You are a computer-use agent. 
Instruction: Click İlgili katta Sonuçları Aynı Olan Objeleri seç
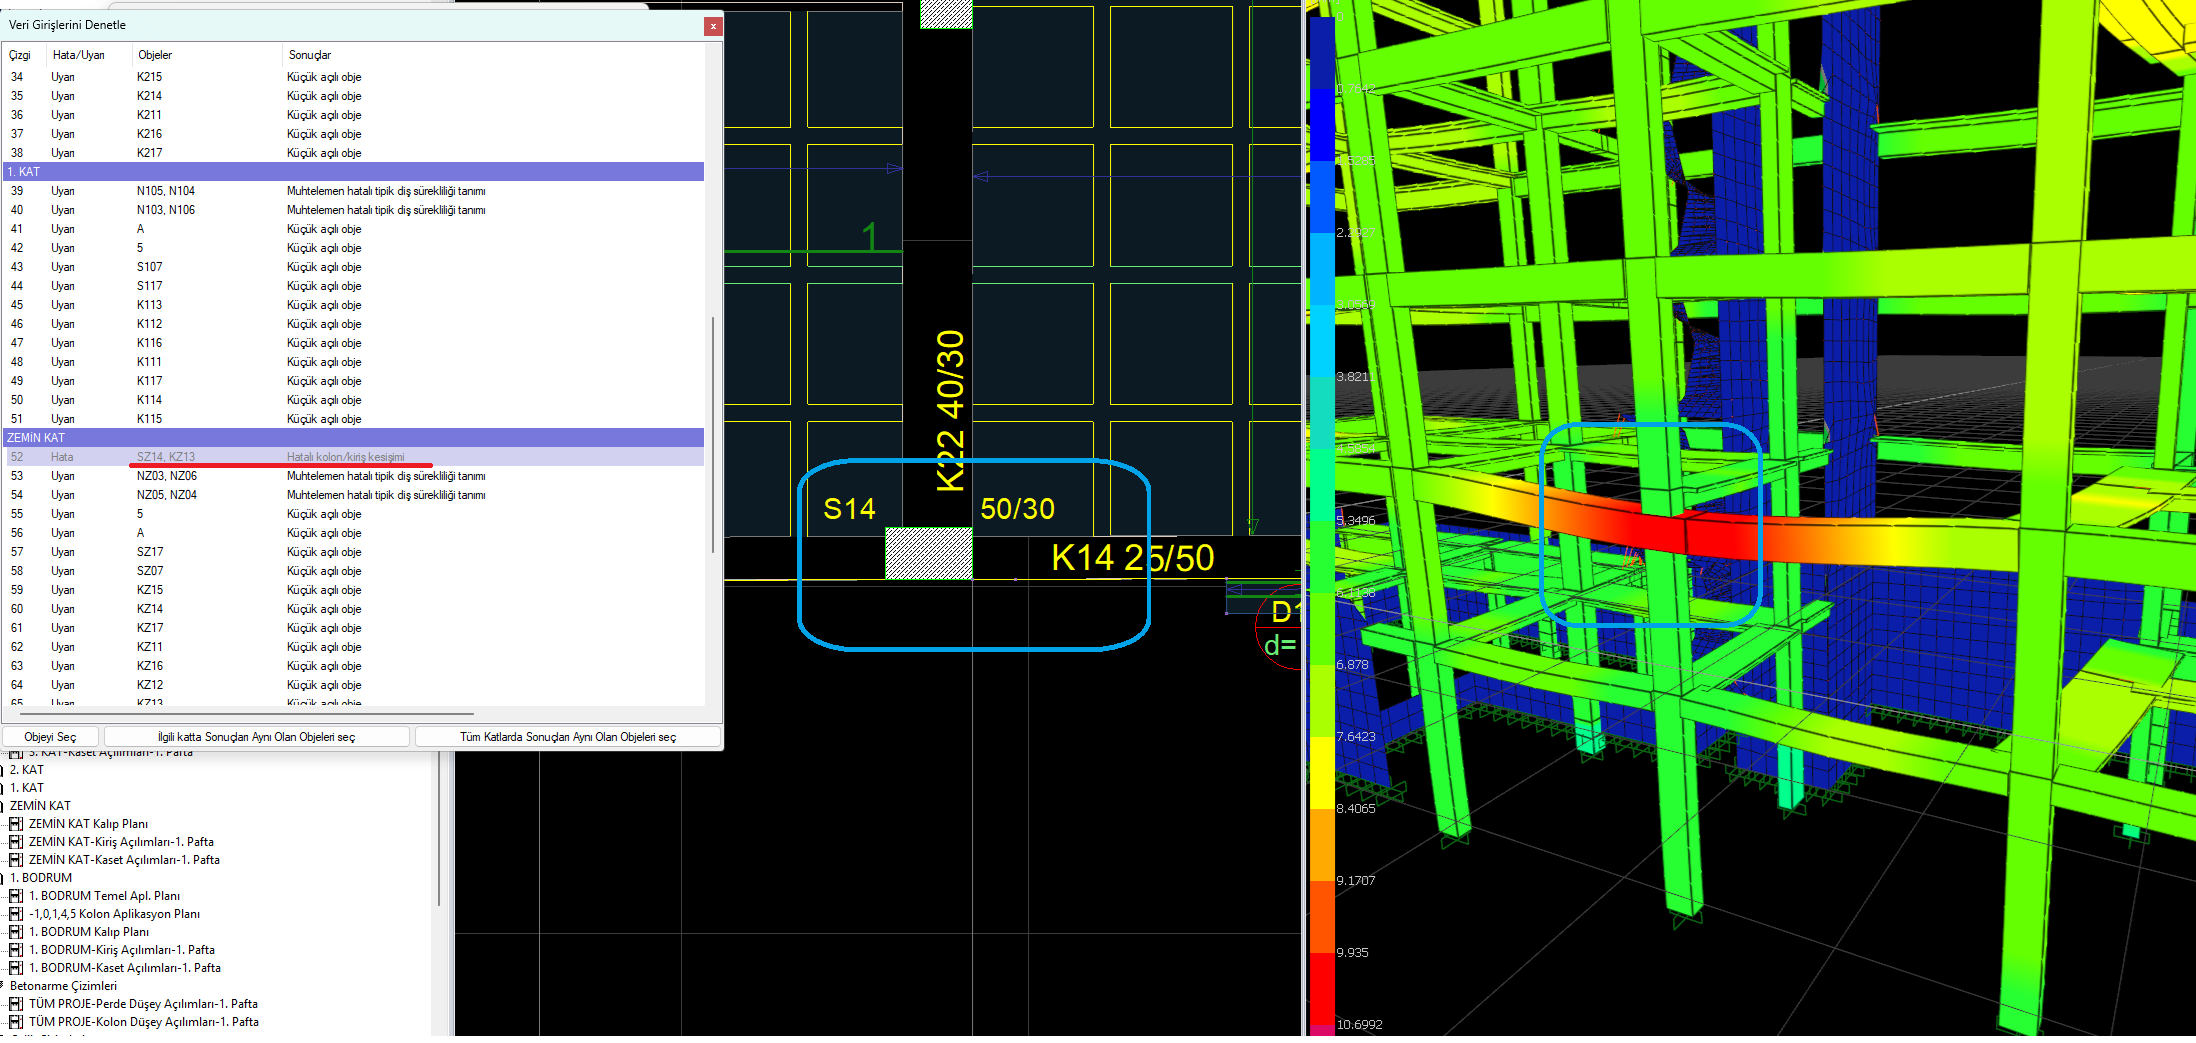pyautogui.click(x=256, y=737)
